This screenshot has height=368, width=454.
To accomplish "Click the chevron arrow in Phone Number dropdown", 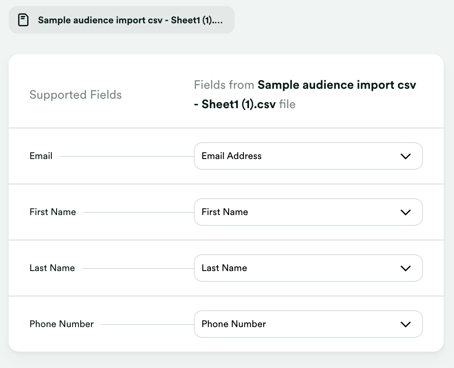I will tap(405, 324).
